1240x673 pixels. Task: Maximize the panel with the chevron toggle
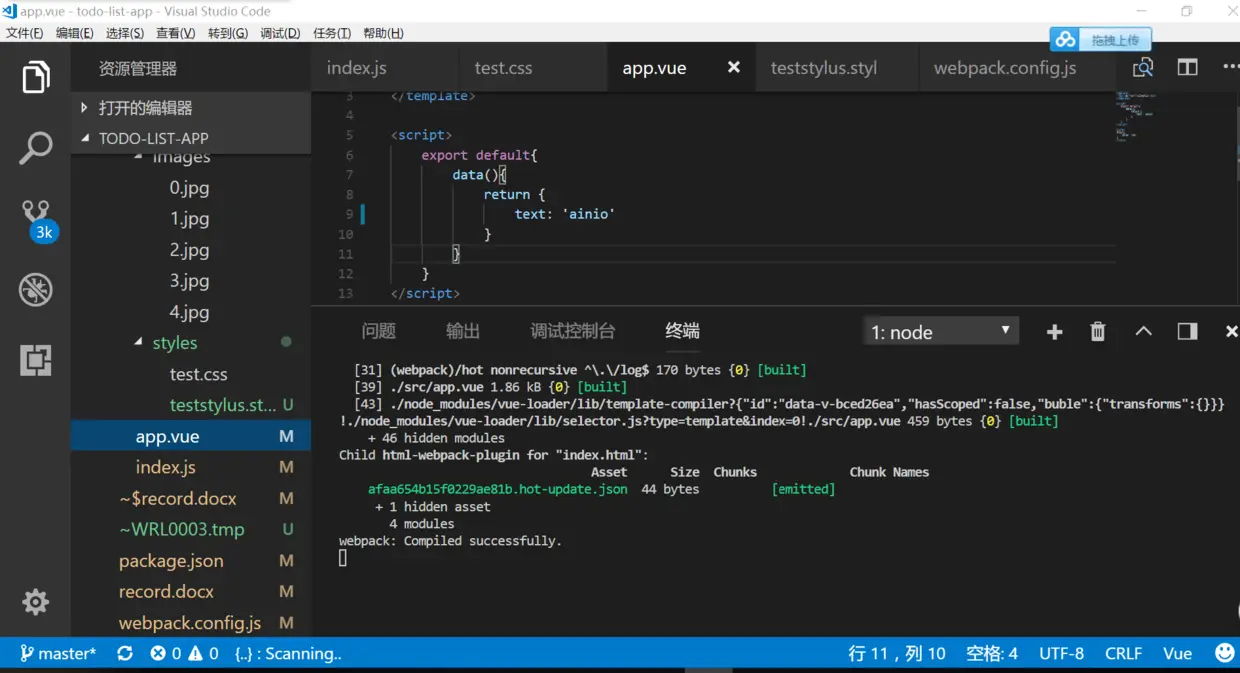(x=1143, y=331)
